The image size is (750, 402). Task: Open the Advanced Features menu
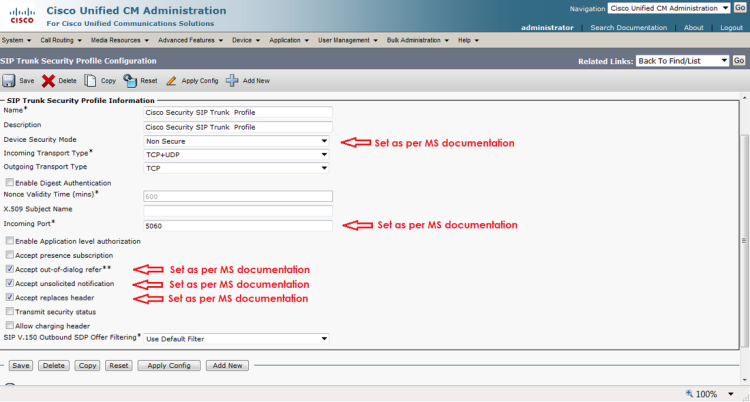pyautogui.click(x=190, y=40)
